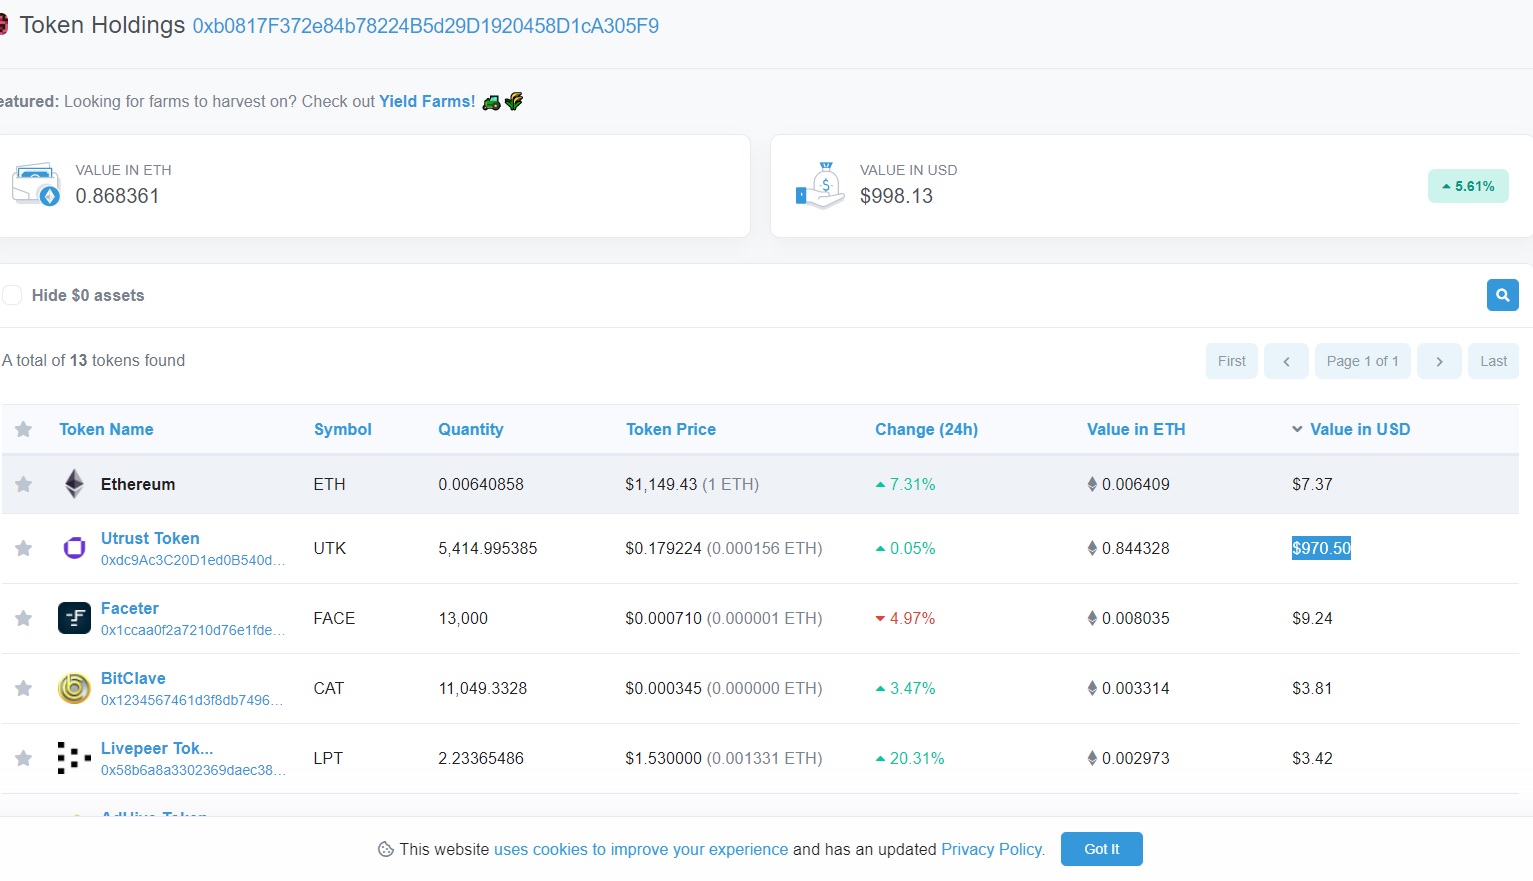This screenshot has width=1533, height=881.
Task: Click the LPT symbol cell
Action: [328, 758]
